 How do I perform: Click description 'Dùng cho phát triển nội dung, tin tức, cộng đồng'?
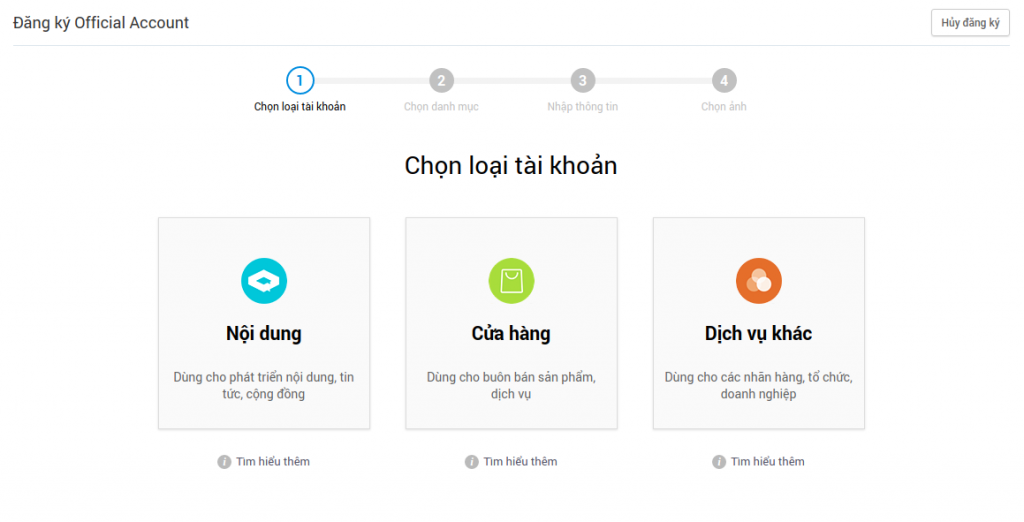coord(264,385)
